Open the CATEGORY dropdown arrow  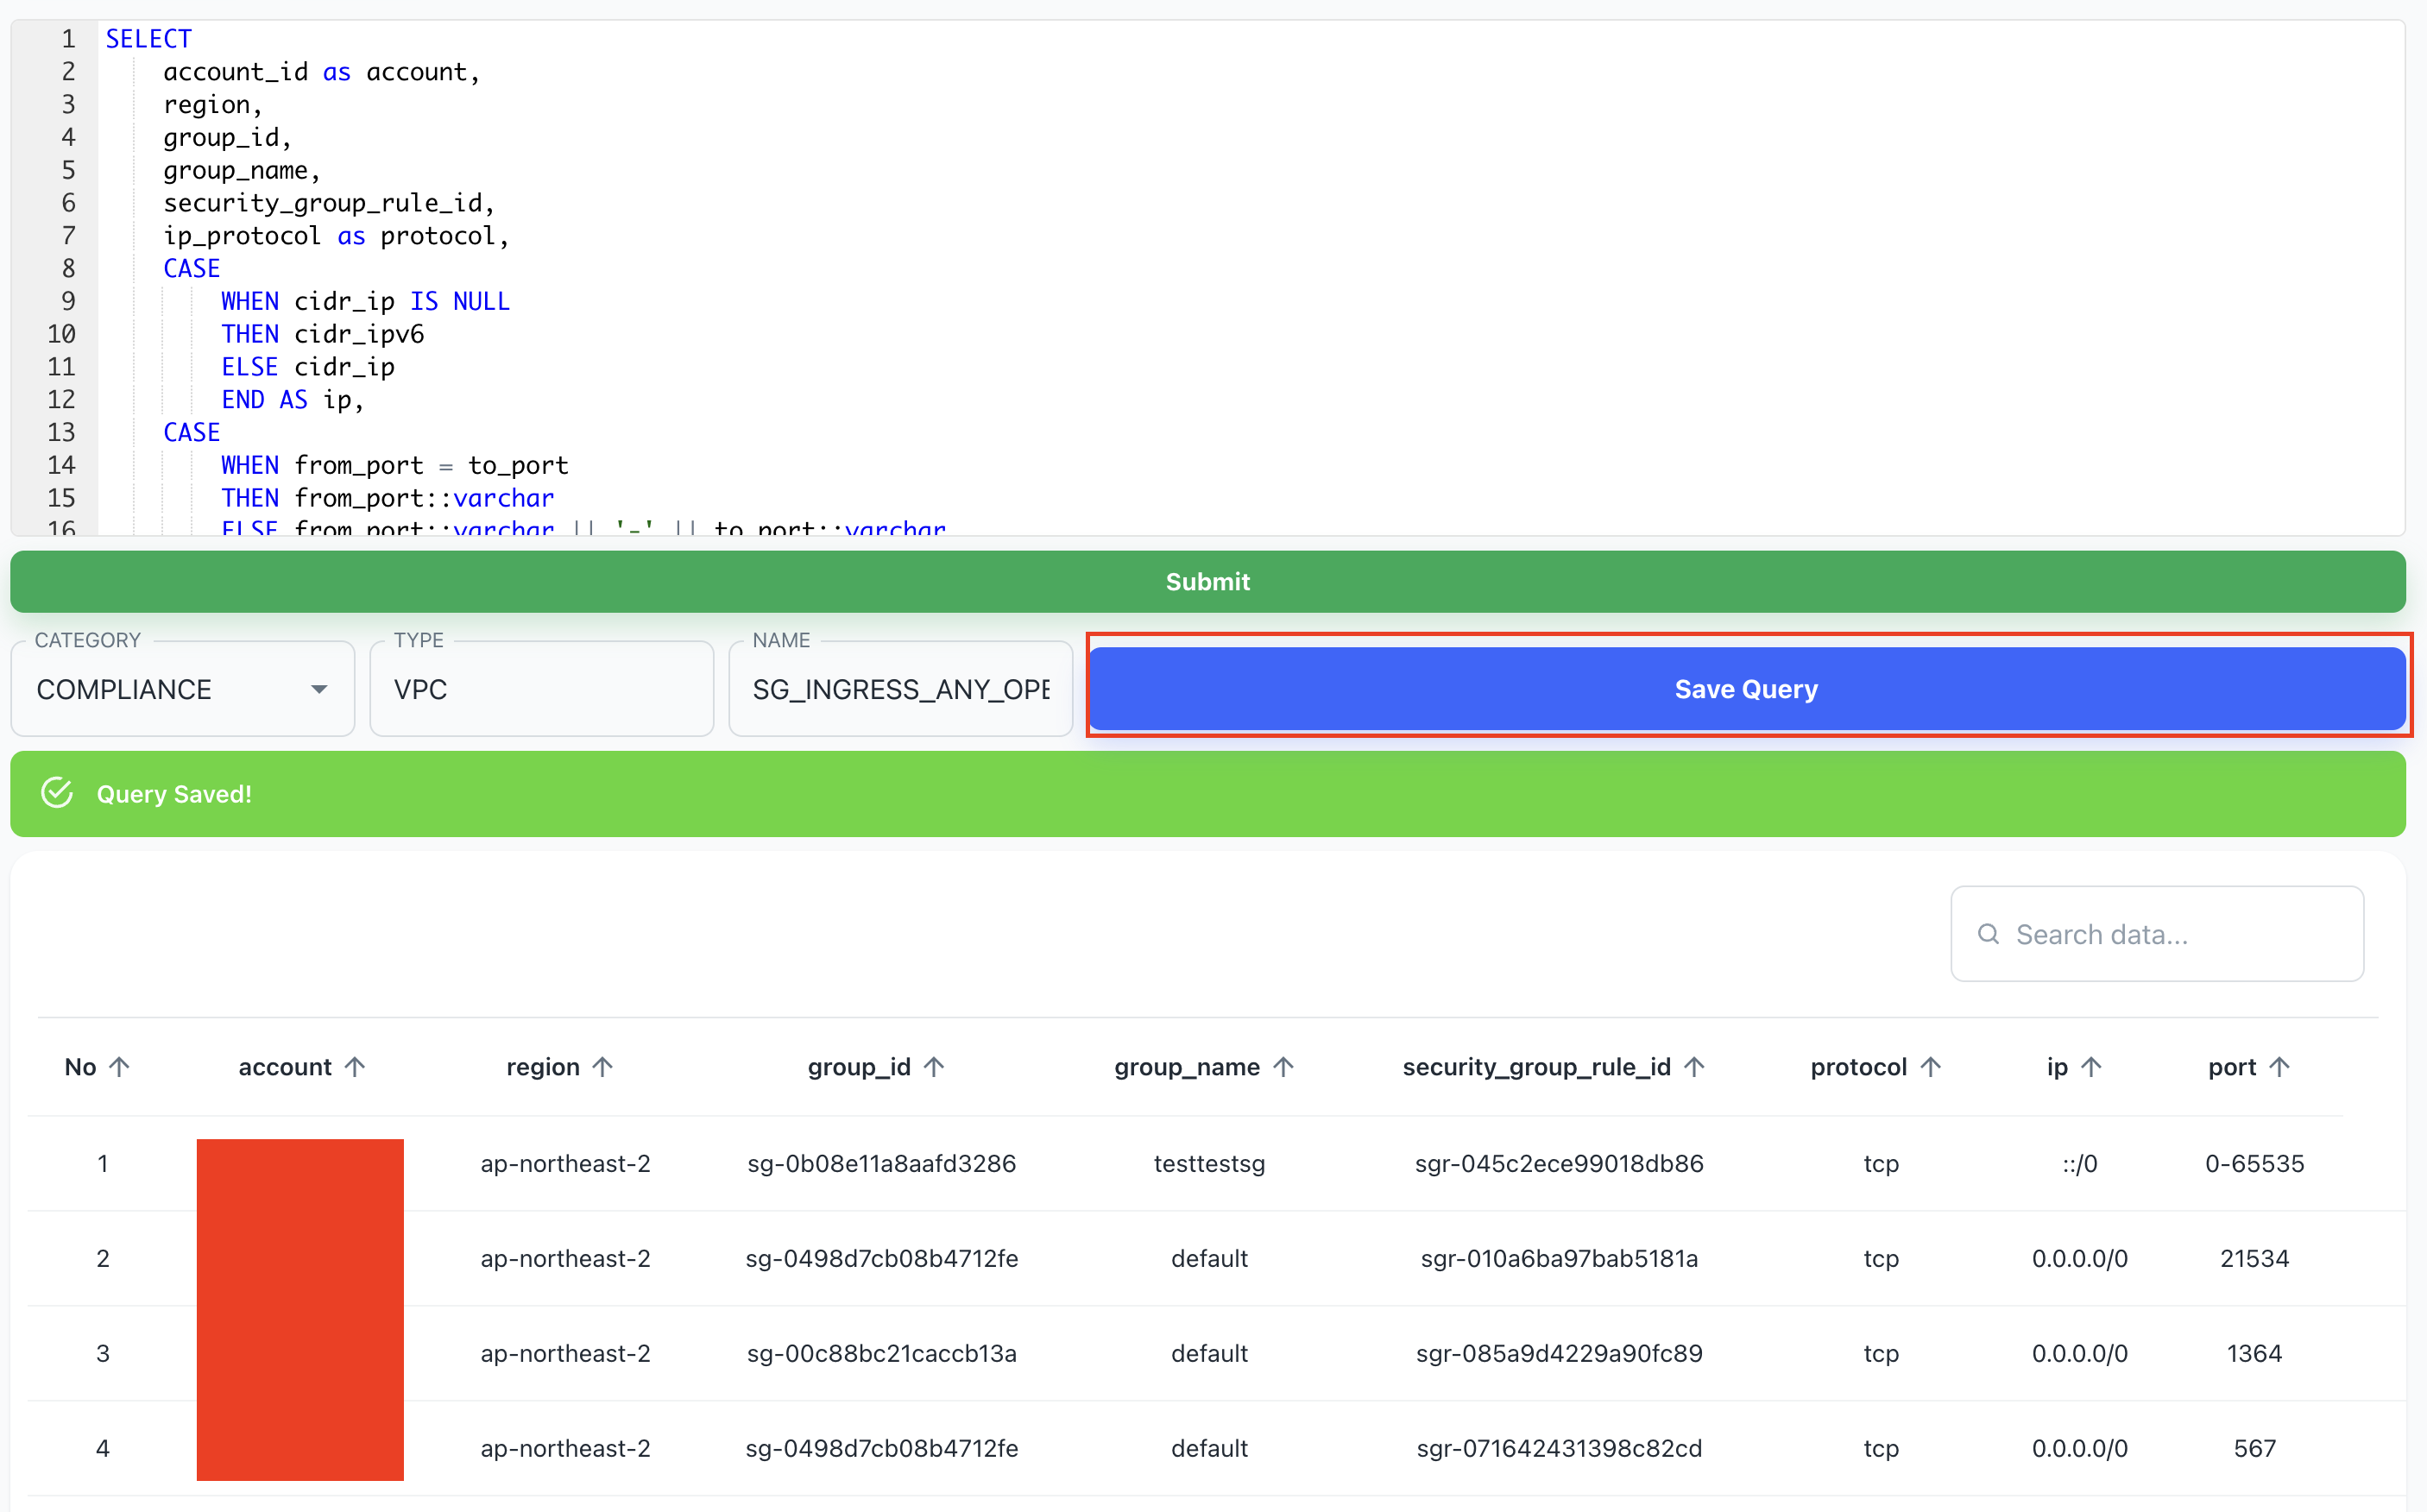pos(319,689)
